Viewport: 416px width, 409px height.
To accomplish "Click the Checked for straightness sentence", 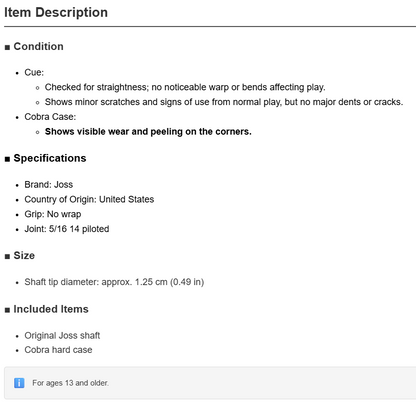I will [x=185, y=87].
